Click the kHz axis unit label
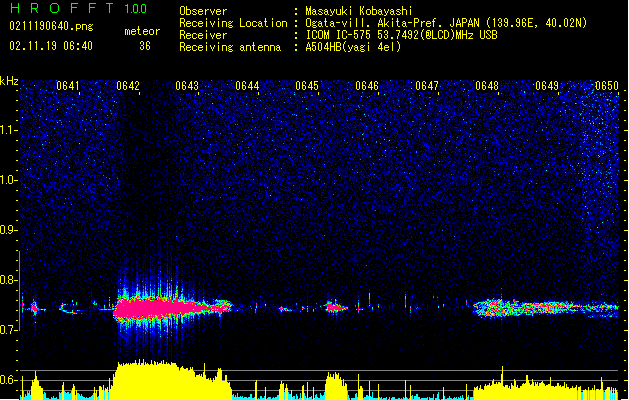 (9, 81)
